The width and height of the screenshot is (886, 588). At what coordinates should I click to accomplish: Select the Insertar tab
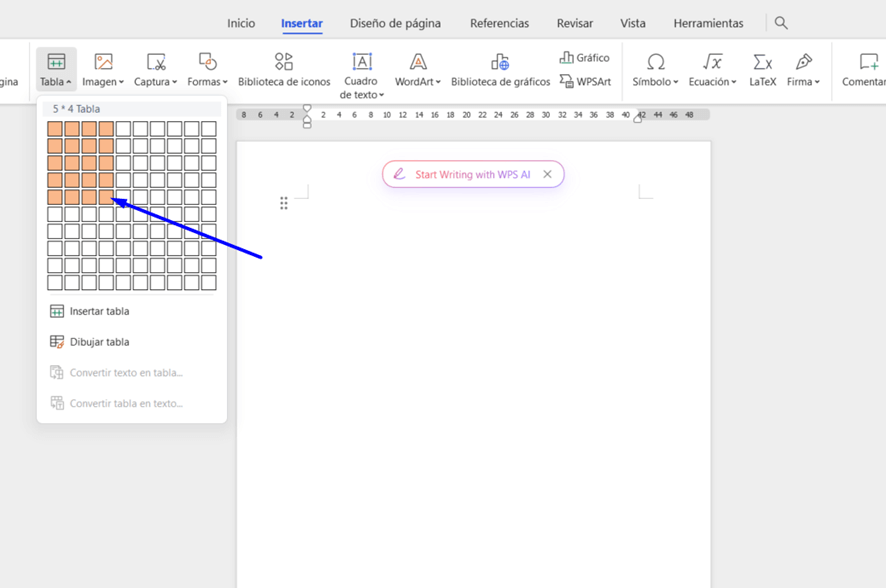click(x=302, y=23)
